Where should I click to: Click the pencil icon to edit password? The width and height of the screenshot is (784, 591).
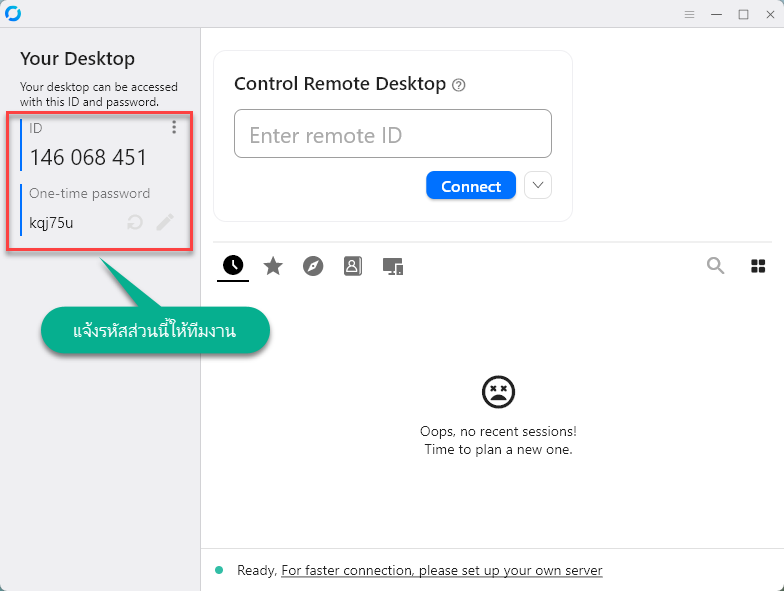click(164, 222)
